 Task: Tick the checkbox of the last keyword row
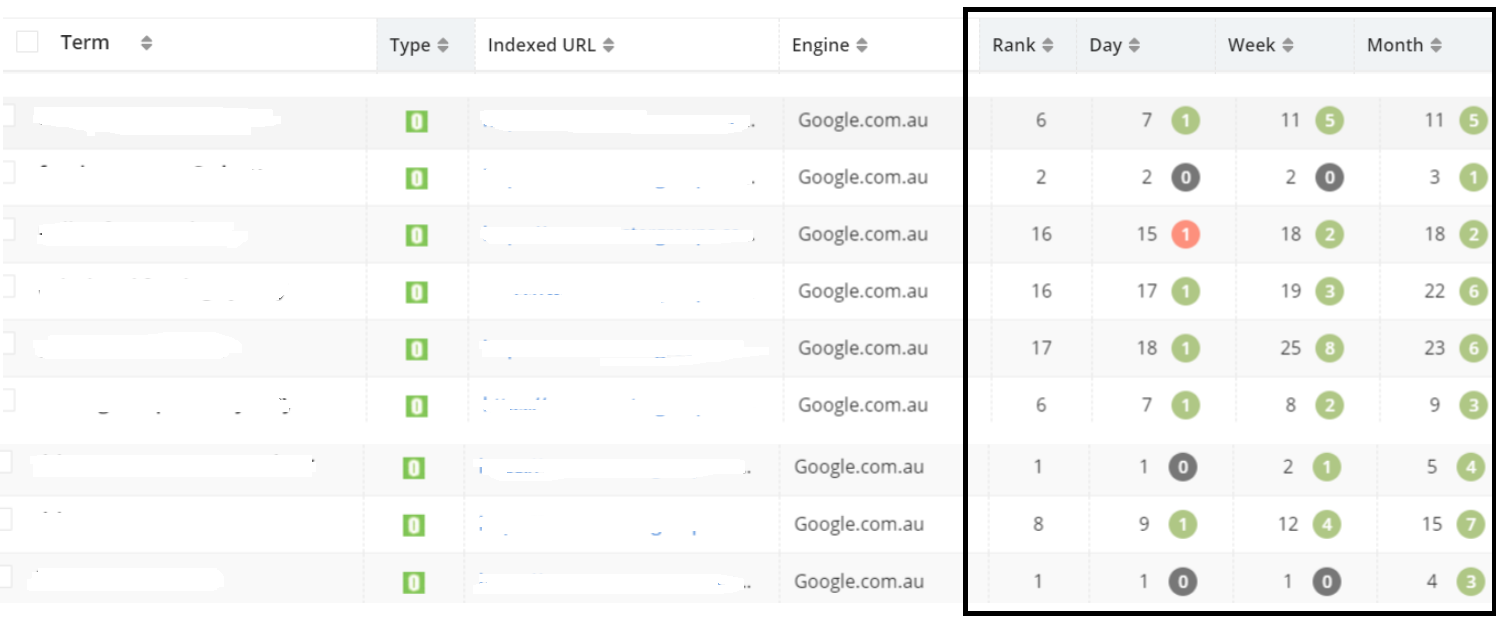click(8, 577)
